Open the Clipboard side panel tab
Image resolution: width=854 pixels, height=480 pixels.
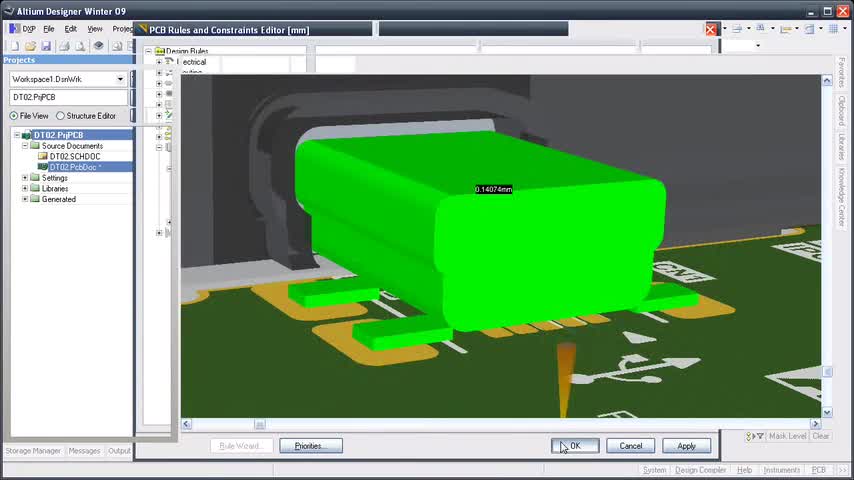[x=842, y=111]
